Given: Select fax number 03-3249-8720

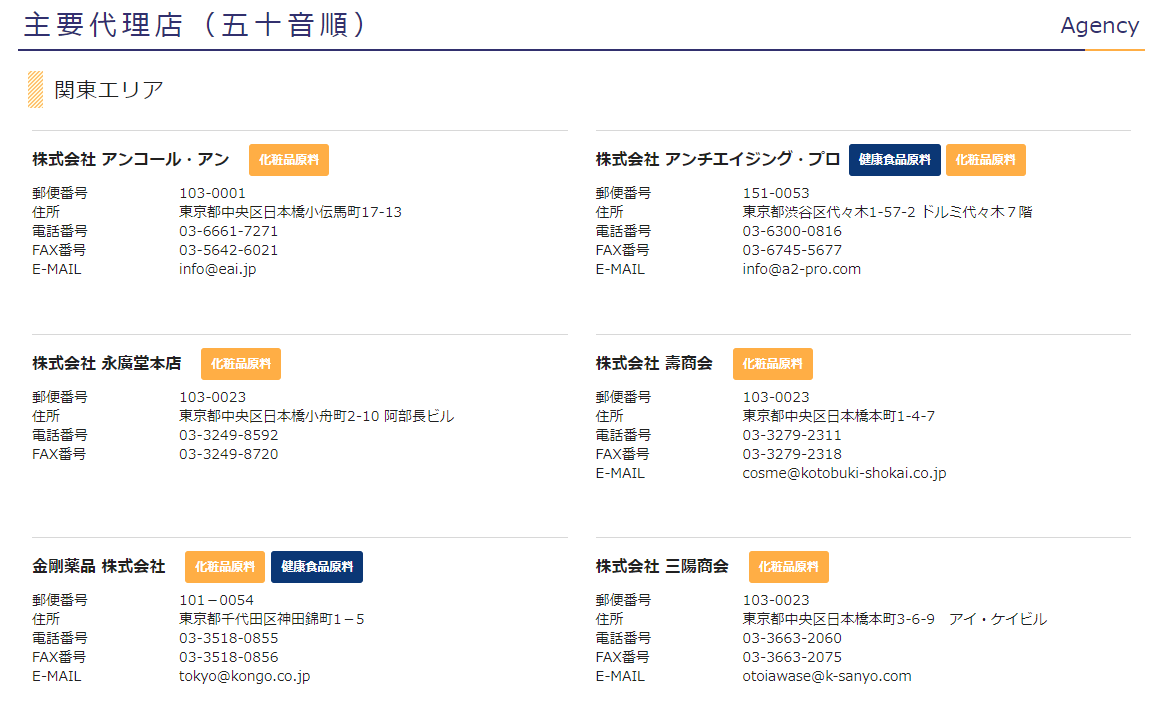Looking at the screenshot, I should click(x=229, y=454).
